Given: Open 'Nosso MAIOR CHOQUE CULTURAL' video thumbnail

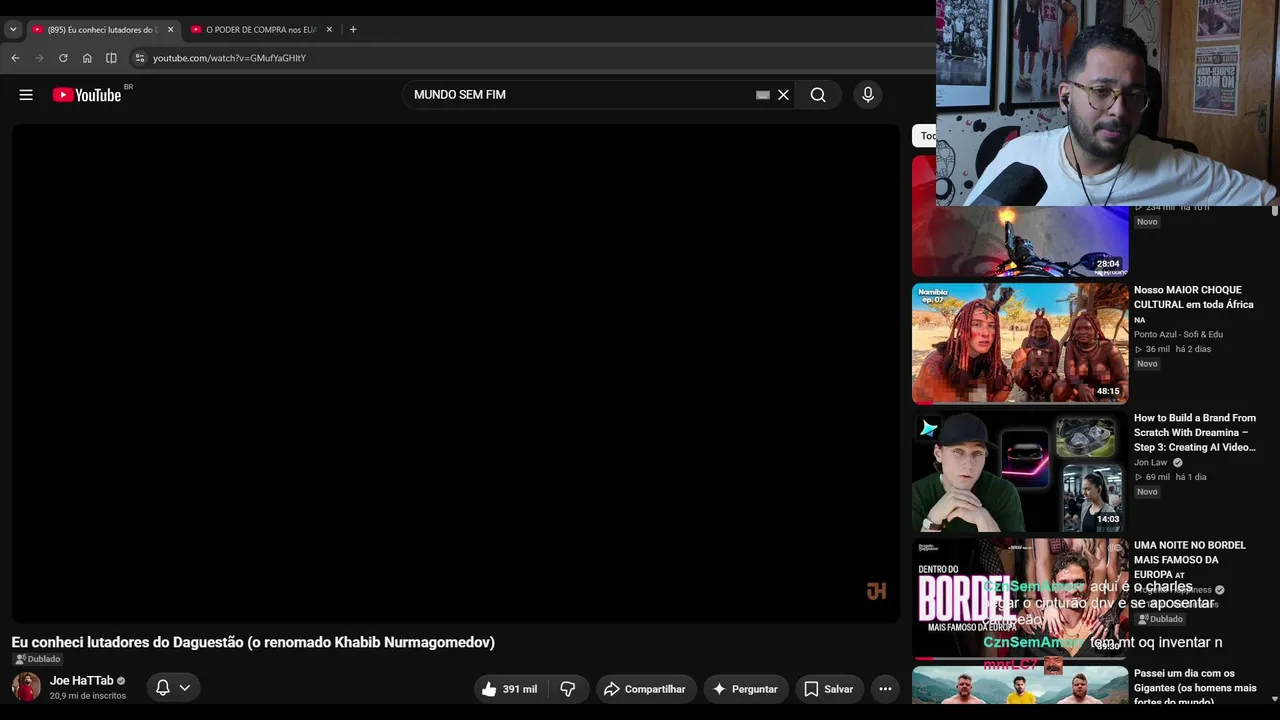Looking at the screenshot, I should click(x=1020, y=343).
